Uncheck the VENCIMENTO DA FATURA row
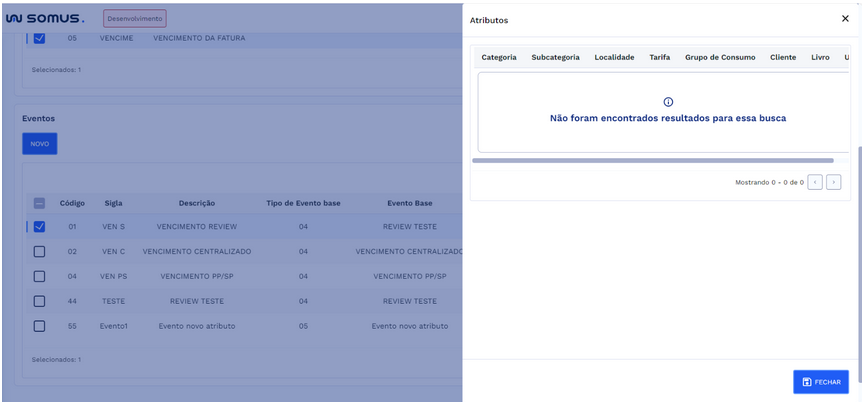This screenshot has height=402, width=862. click(x=39, y=38)
